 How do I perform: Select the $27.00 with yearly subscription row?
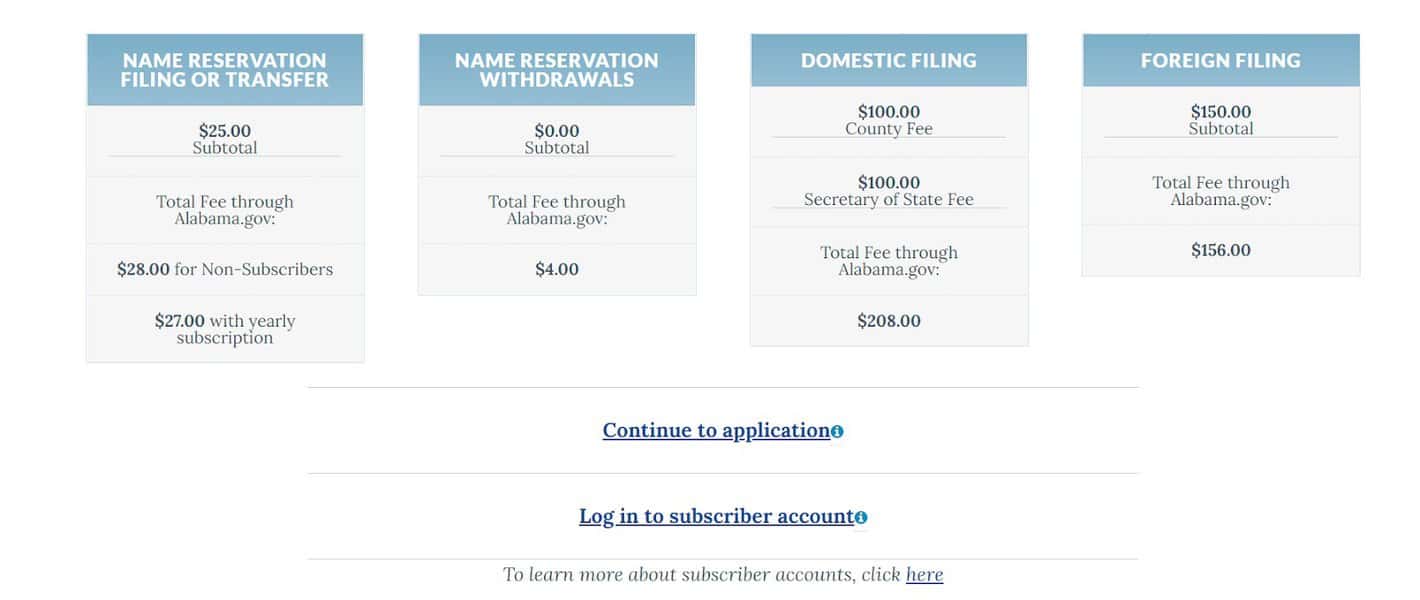(x=225, y=329)
